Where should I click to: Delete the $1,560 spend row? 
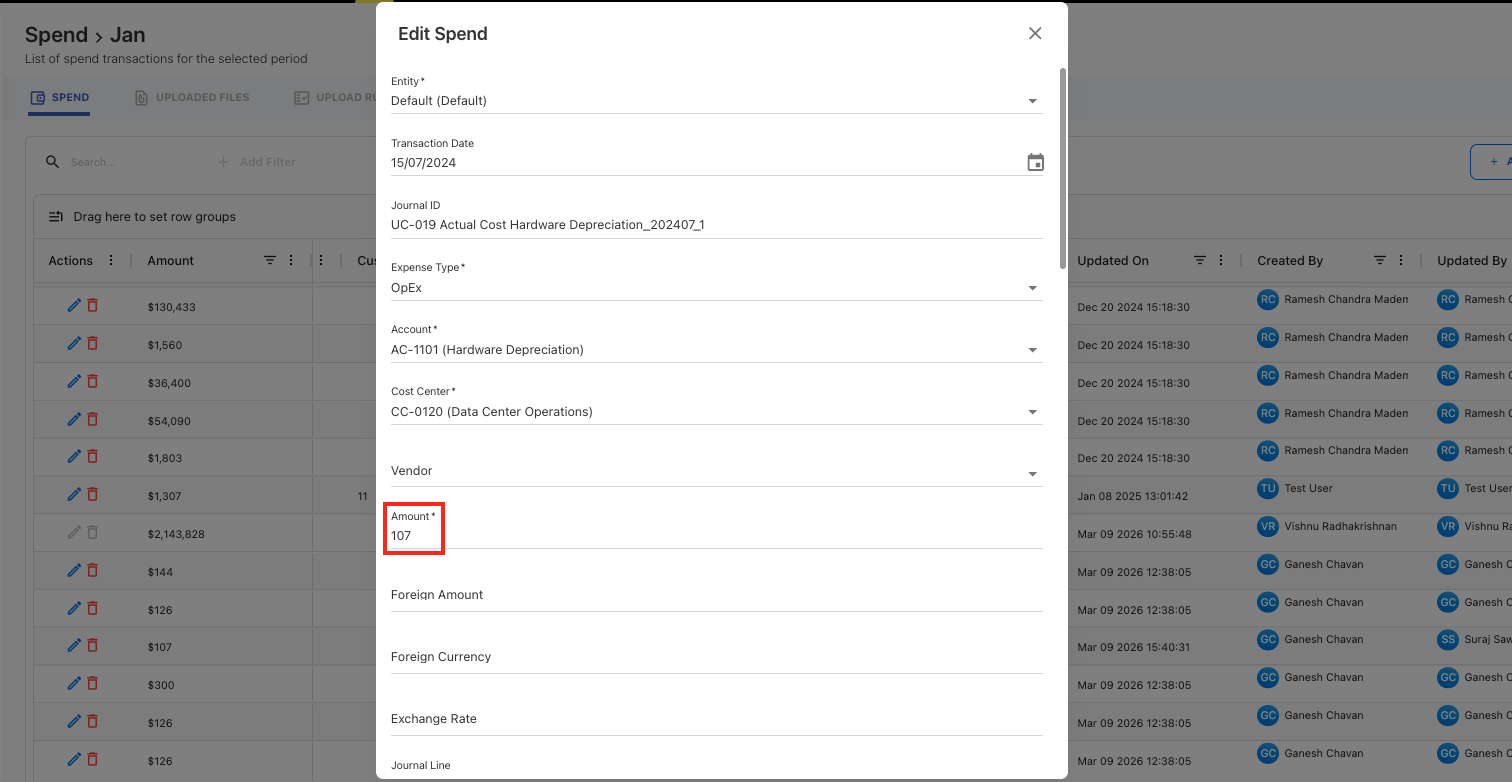click(93, 344)
